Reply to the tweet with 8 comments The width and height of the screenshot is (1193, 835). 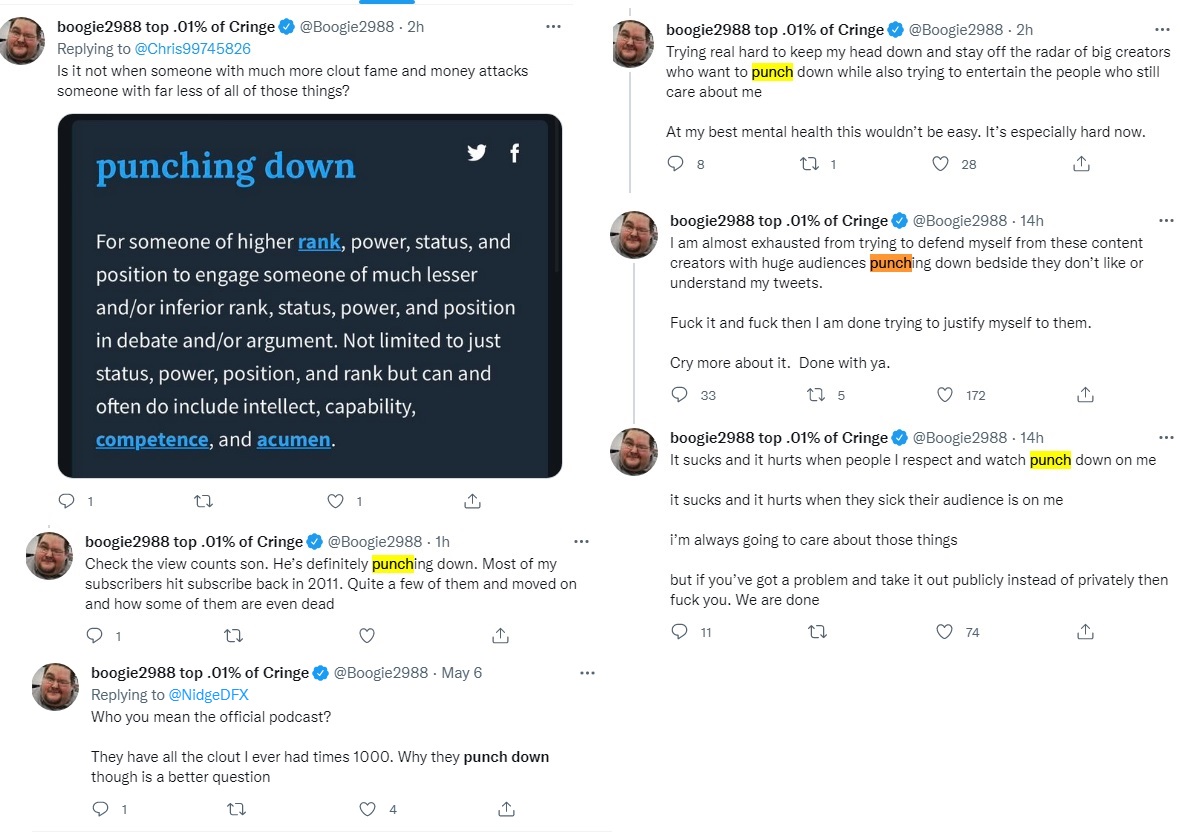point(676,164)
